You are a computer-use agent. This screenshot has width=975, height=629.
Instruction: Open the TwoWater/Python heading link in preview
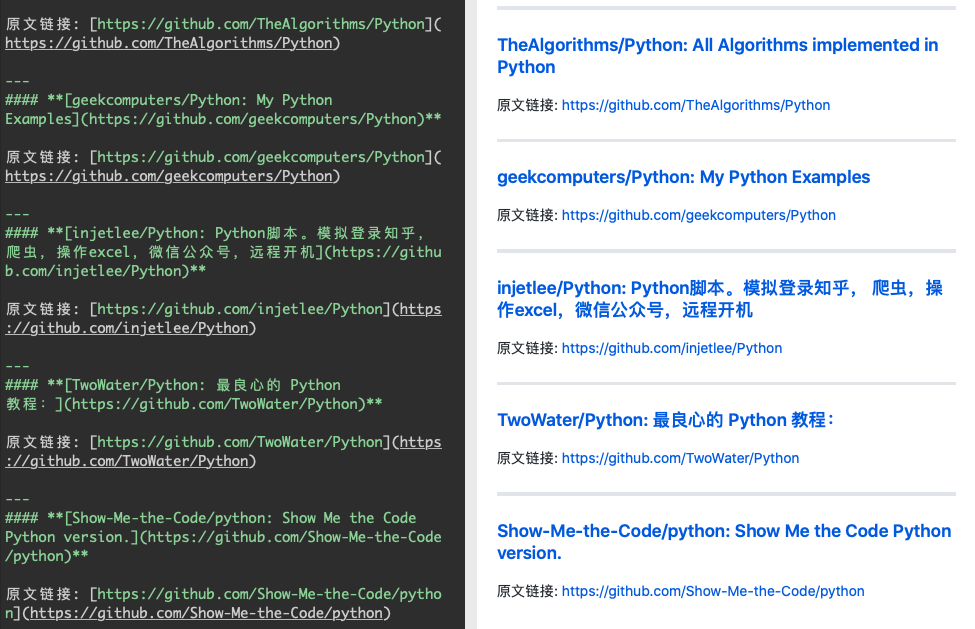[x=665, y=420]
